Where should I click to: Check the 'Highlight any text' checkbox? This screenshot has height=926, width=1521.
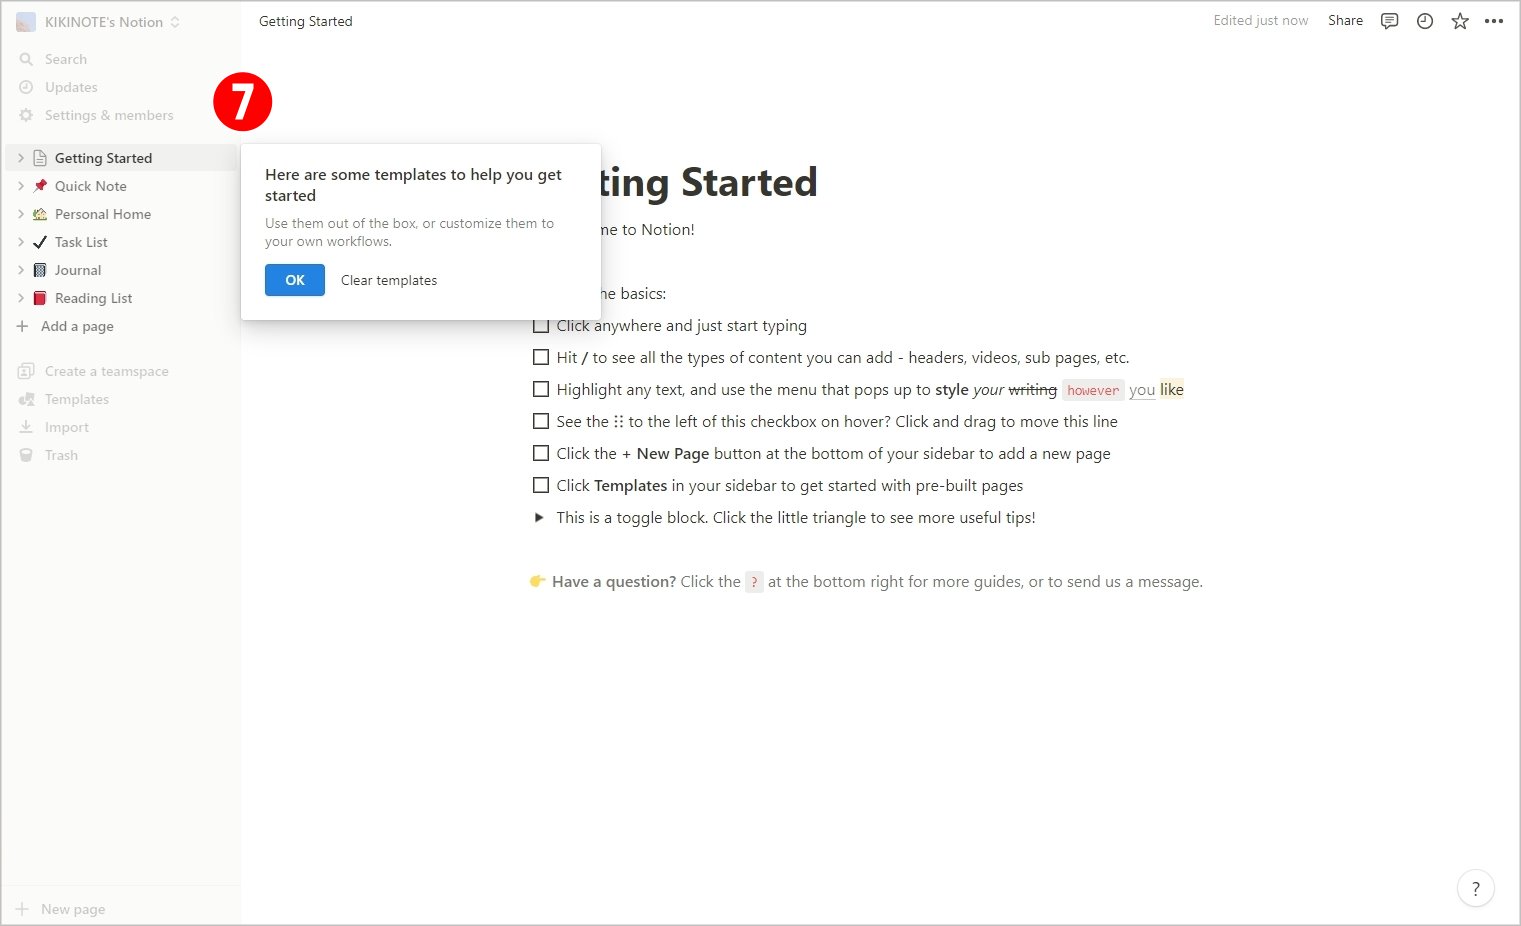[x=541, y=389]
